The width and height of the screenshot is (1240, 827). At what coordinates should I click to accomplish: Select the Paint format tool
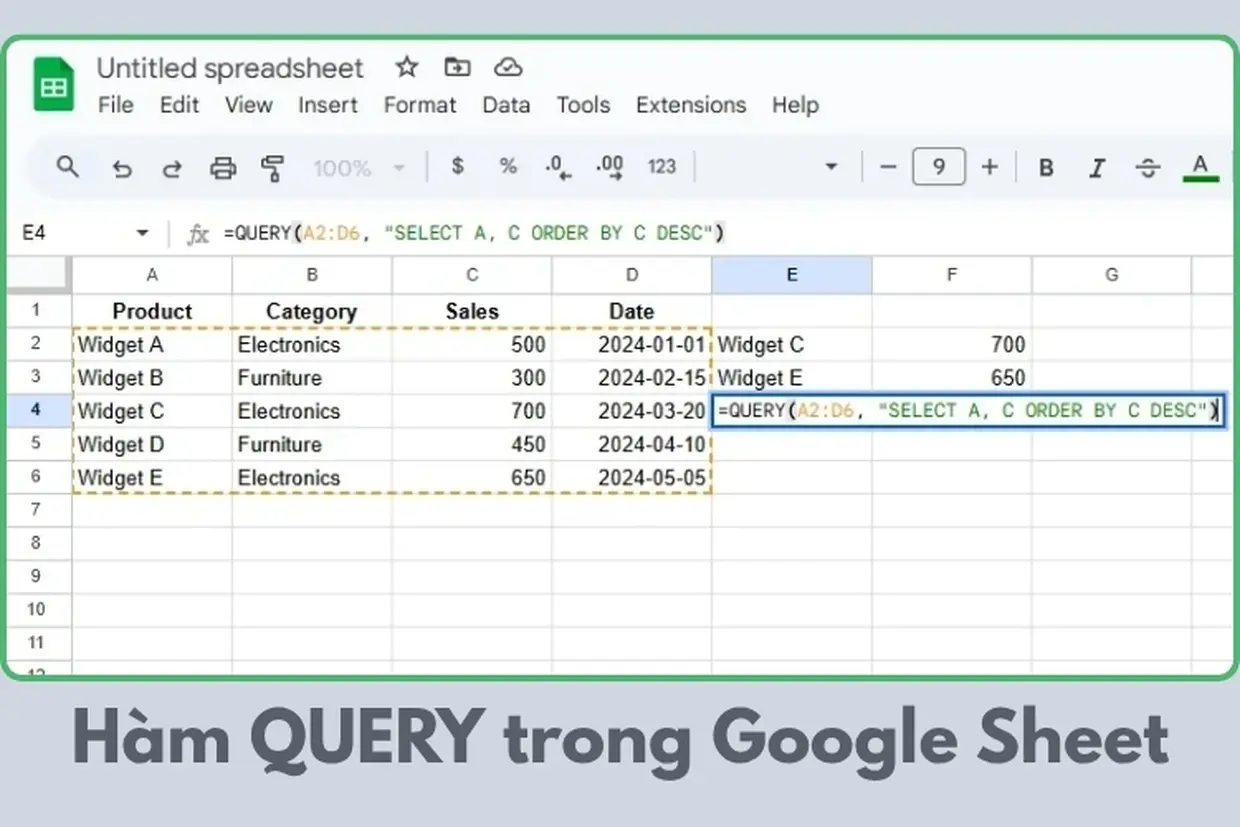pyautogui.click(x=272, y=168)
